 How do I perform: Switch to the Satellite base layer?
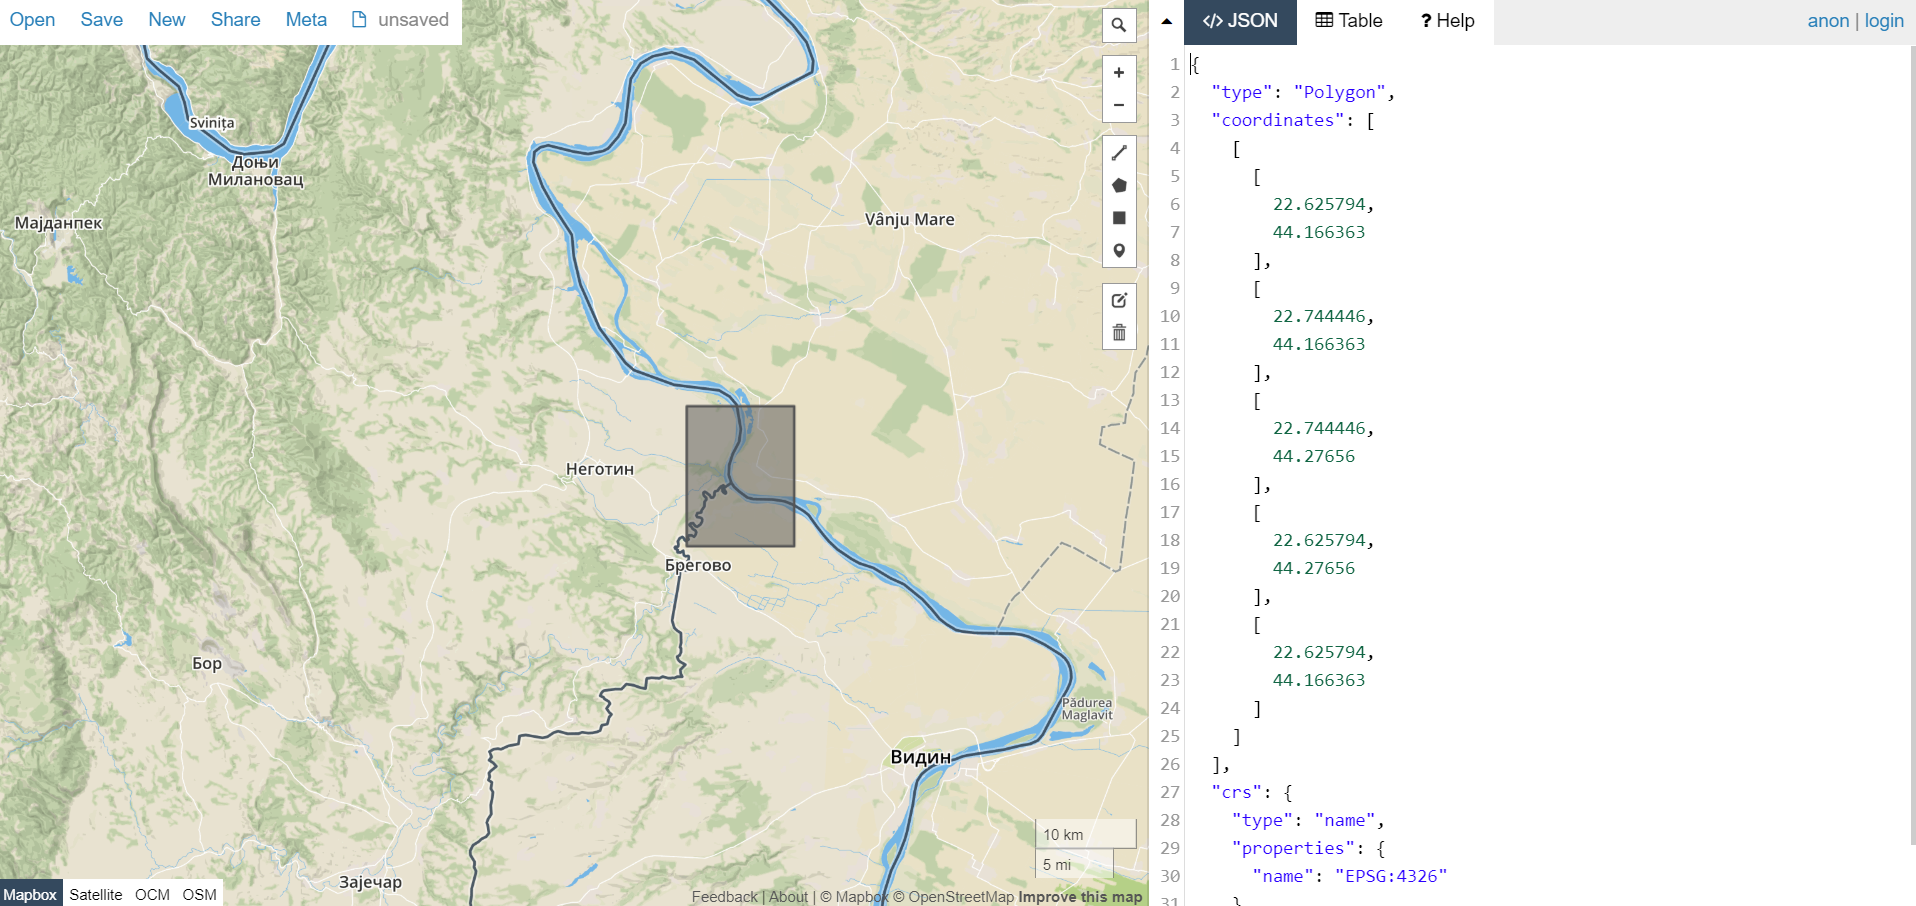(x=96, y=894)
